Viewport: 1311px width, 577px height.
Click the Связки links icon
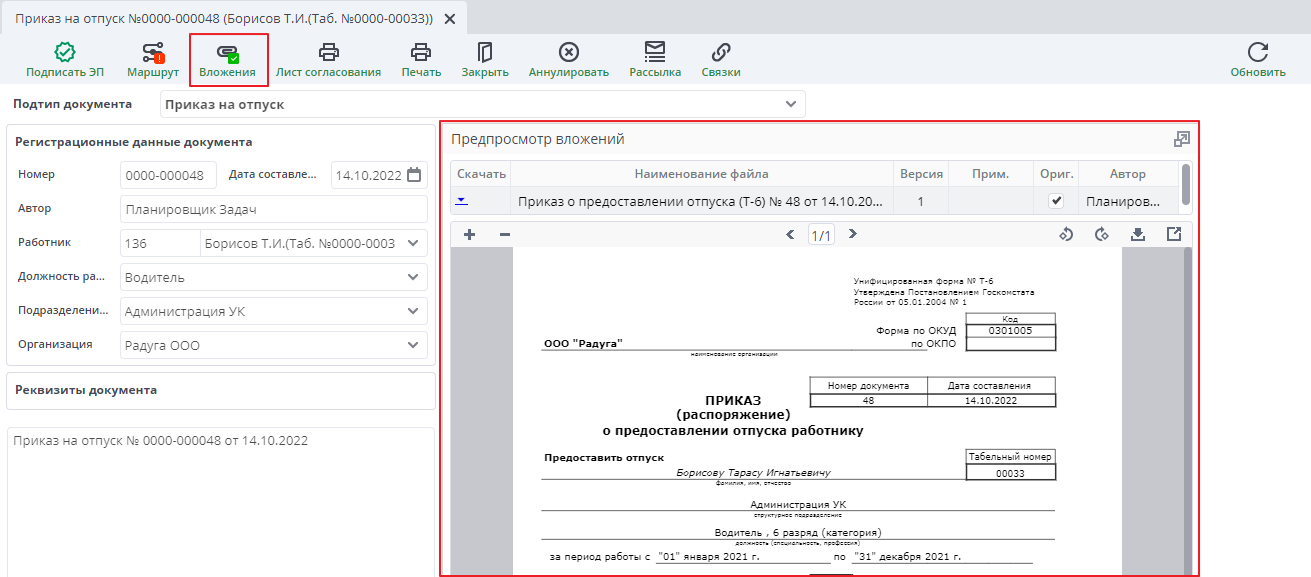(x=719, y=55)
